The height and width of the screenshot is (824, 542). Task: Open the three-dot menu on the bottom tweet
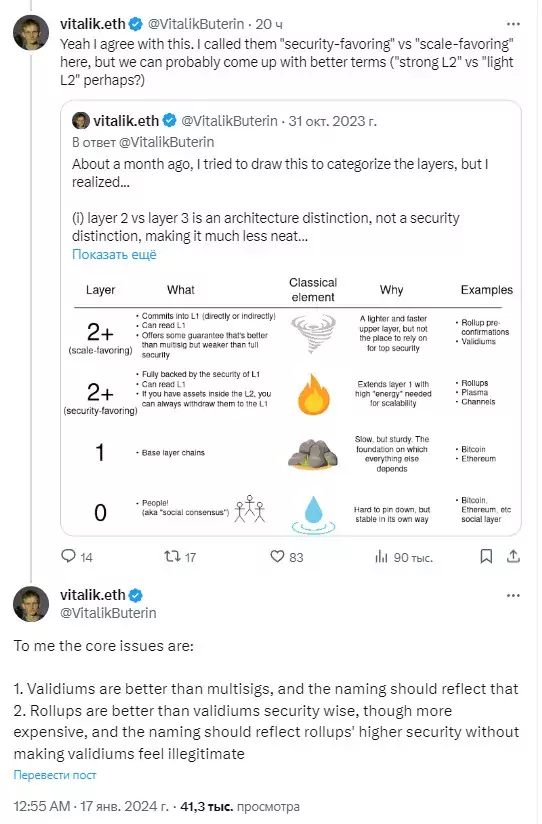tap(513, 595)
